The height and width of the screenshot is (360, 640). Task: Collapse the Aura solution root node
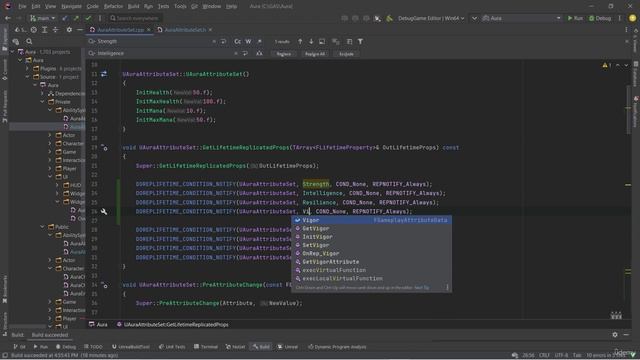[x=13, y=52]
